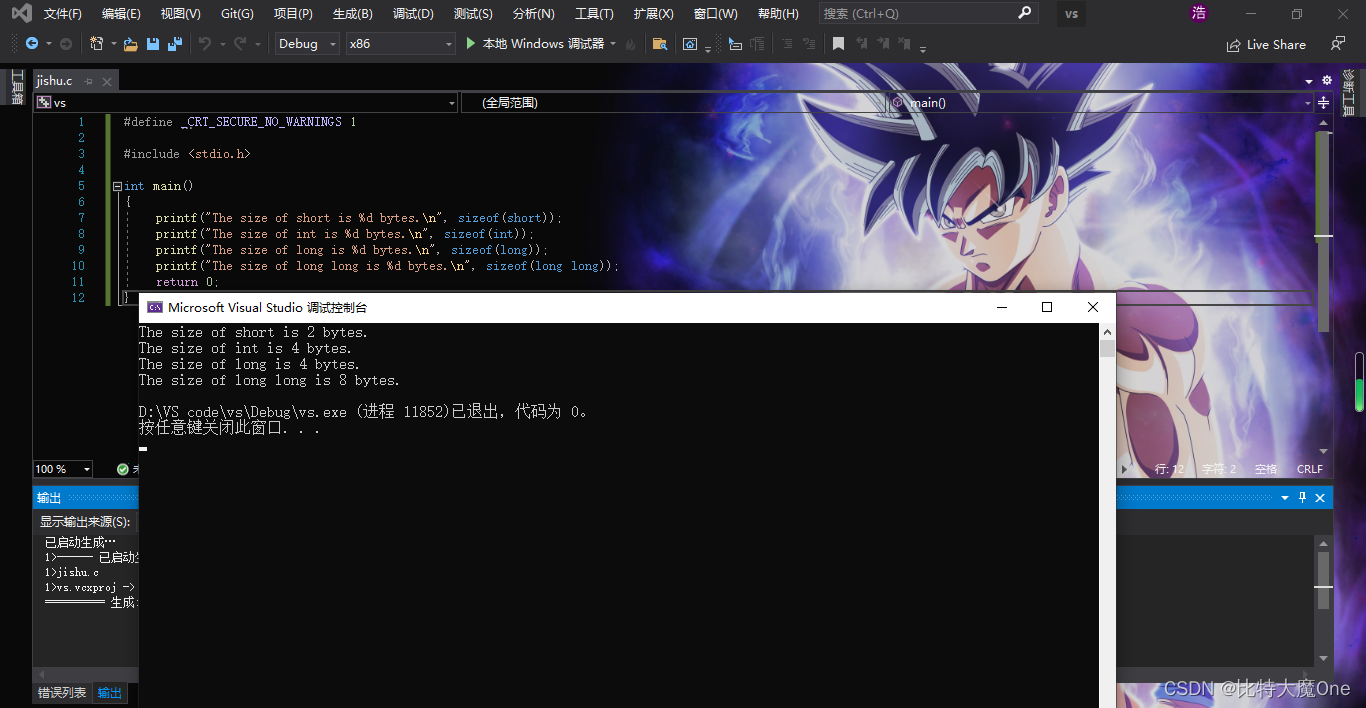Click the previous bookmark icon
1366x708 pixels.
click(x=862, y=44)
